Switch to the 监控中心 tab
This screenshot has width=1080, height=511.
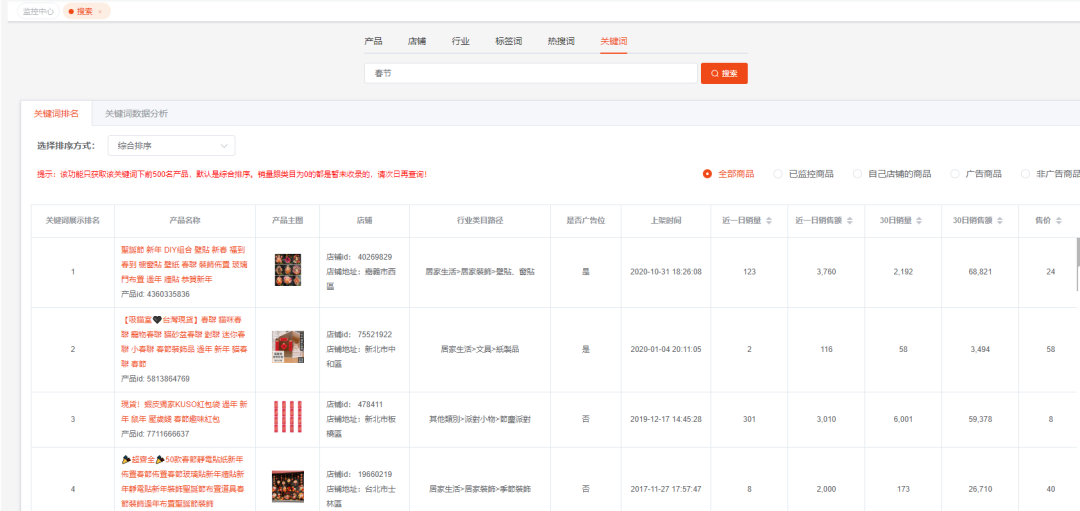click(x=39, y=12)
